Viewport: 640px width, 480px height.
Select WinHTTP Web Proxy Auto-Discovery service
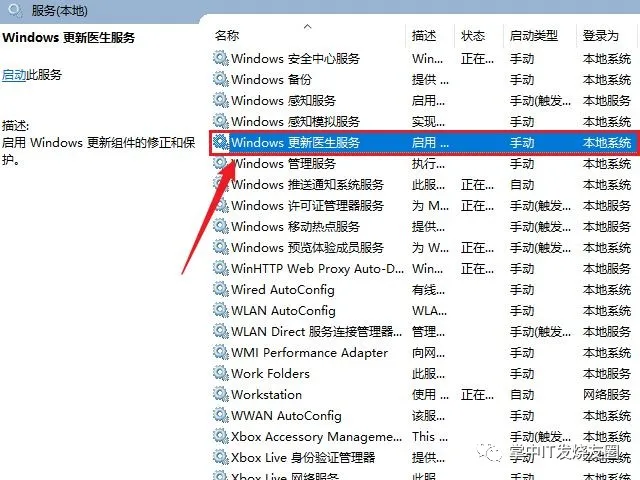(x=424, y=269)
